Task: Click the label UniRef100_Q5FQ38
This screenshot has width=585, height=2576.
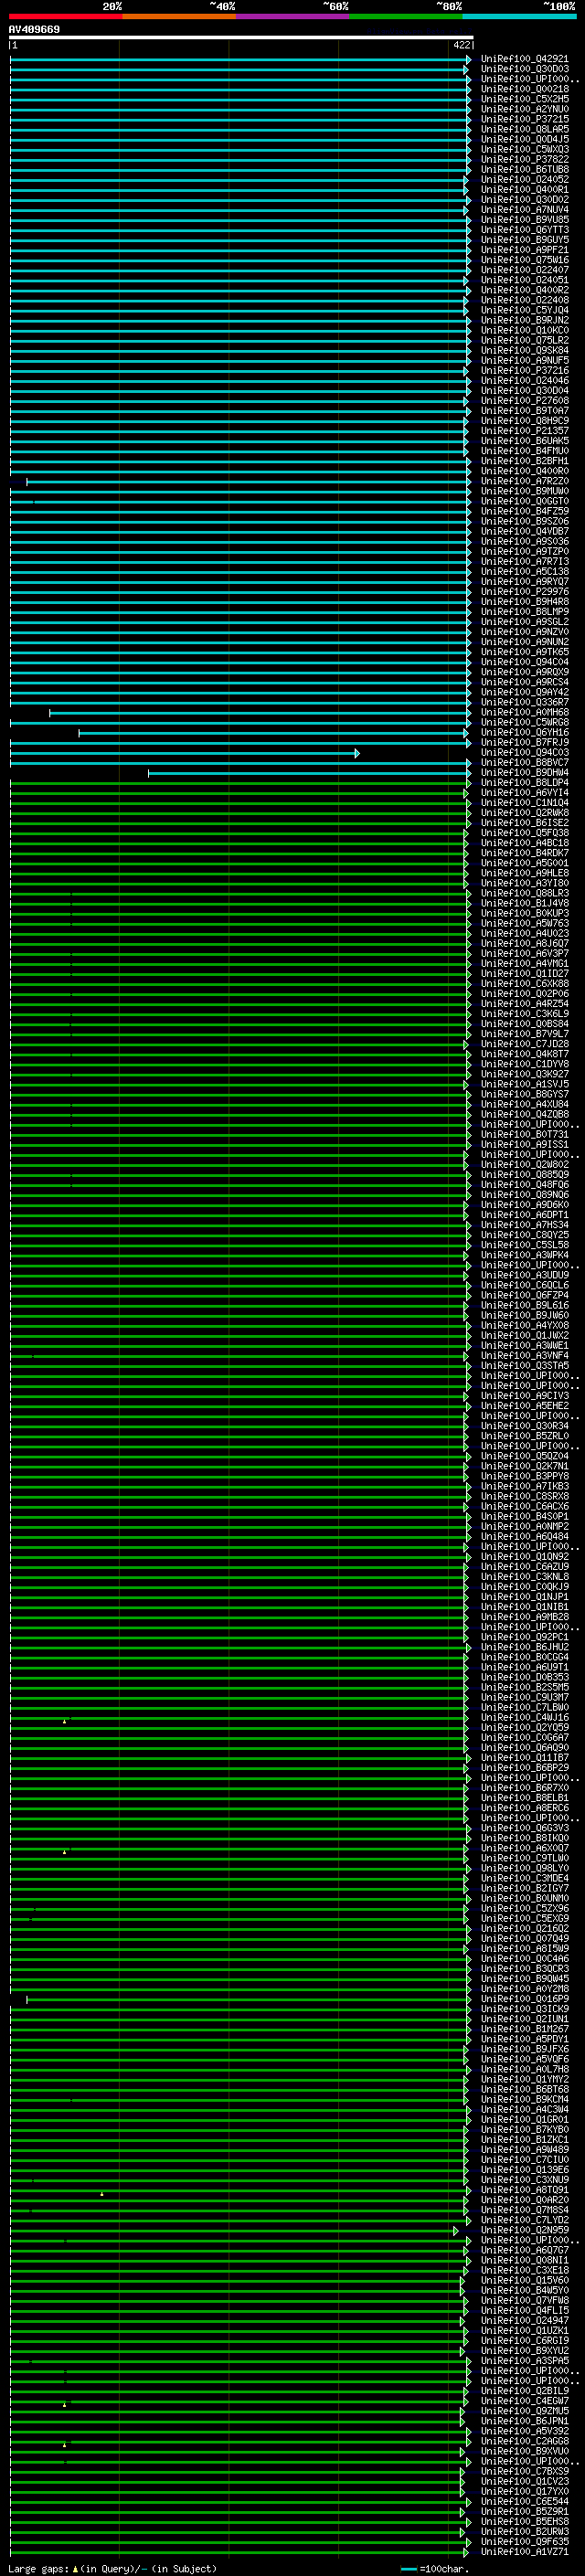Action: tap(525, 833)
